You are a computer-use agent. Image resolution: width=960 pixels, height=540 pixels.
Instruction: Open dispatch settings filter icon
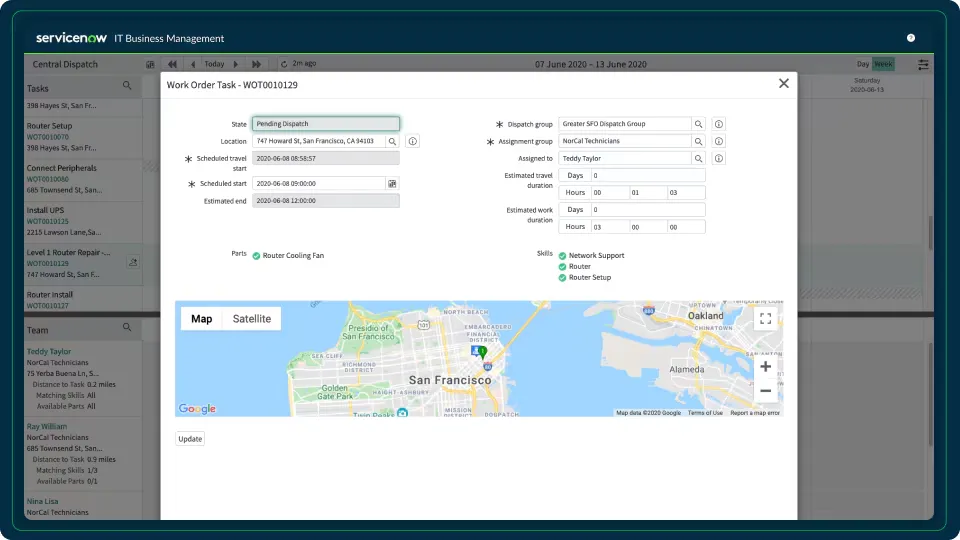tap(923, 64)
